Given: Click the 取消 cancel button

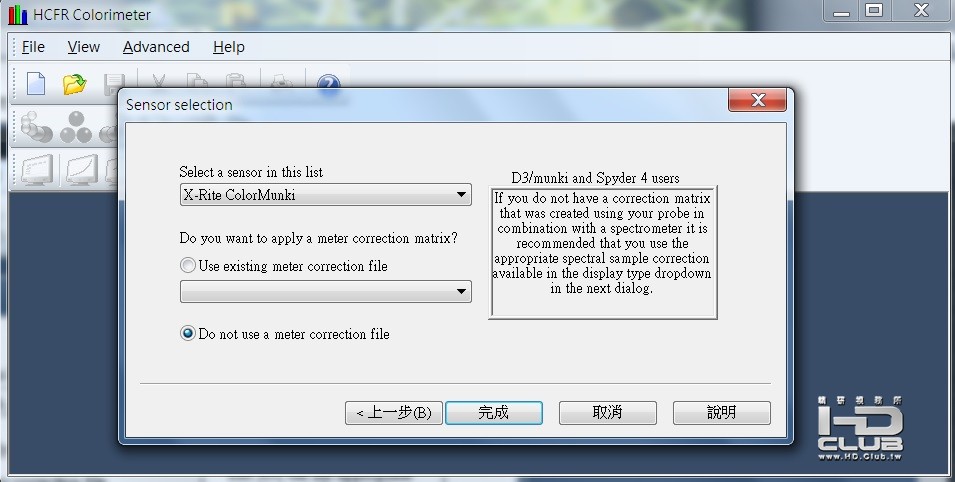Looking at the screenshot, I should point(607,413).
